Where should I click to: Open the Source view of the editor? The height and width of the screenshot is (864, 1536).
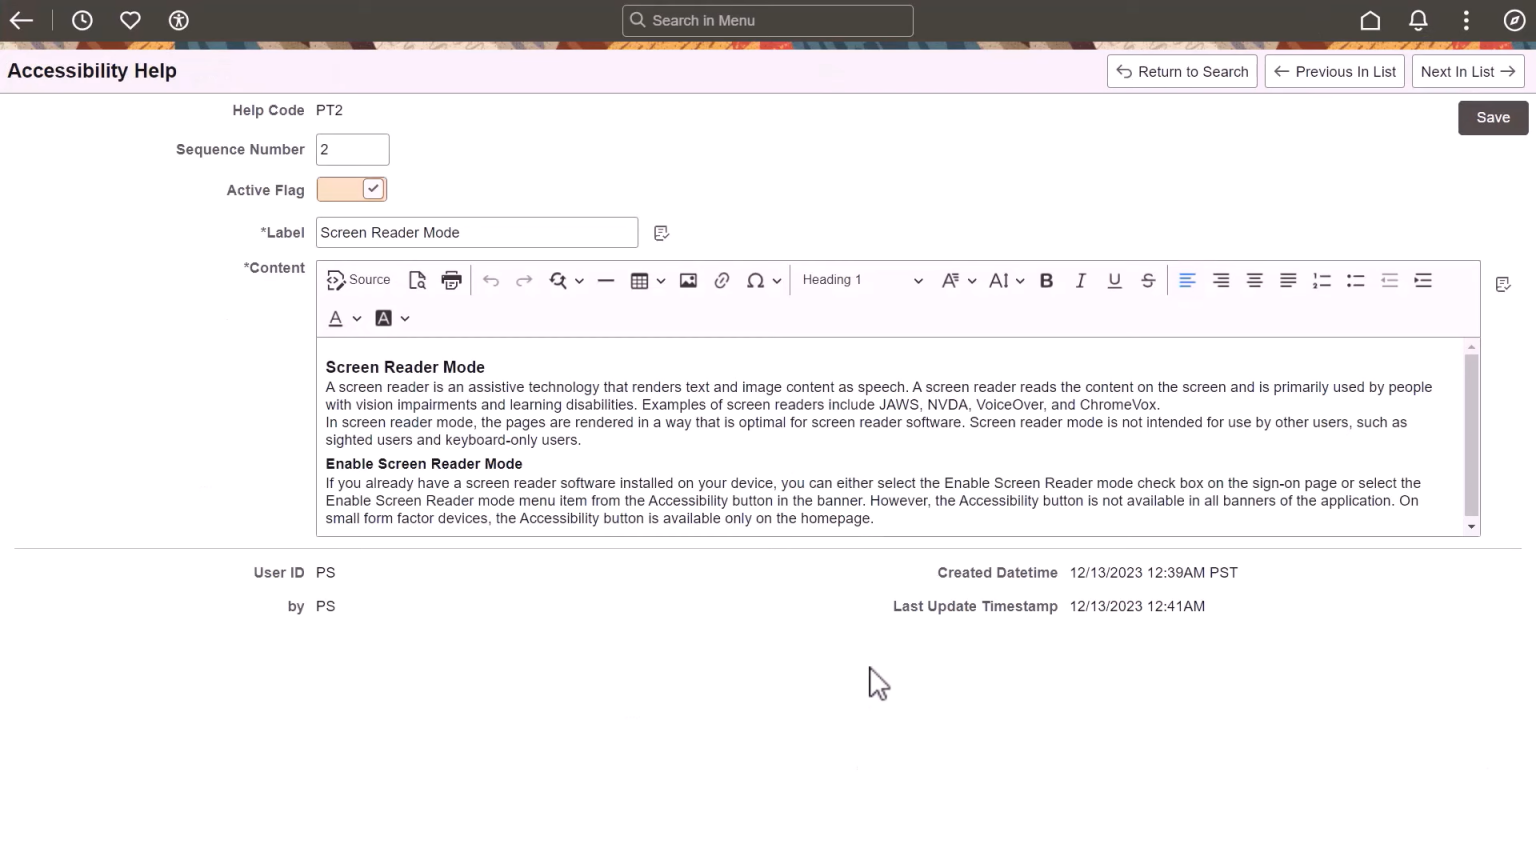coord(357,280)
